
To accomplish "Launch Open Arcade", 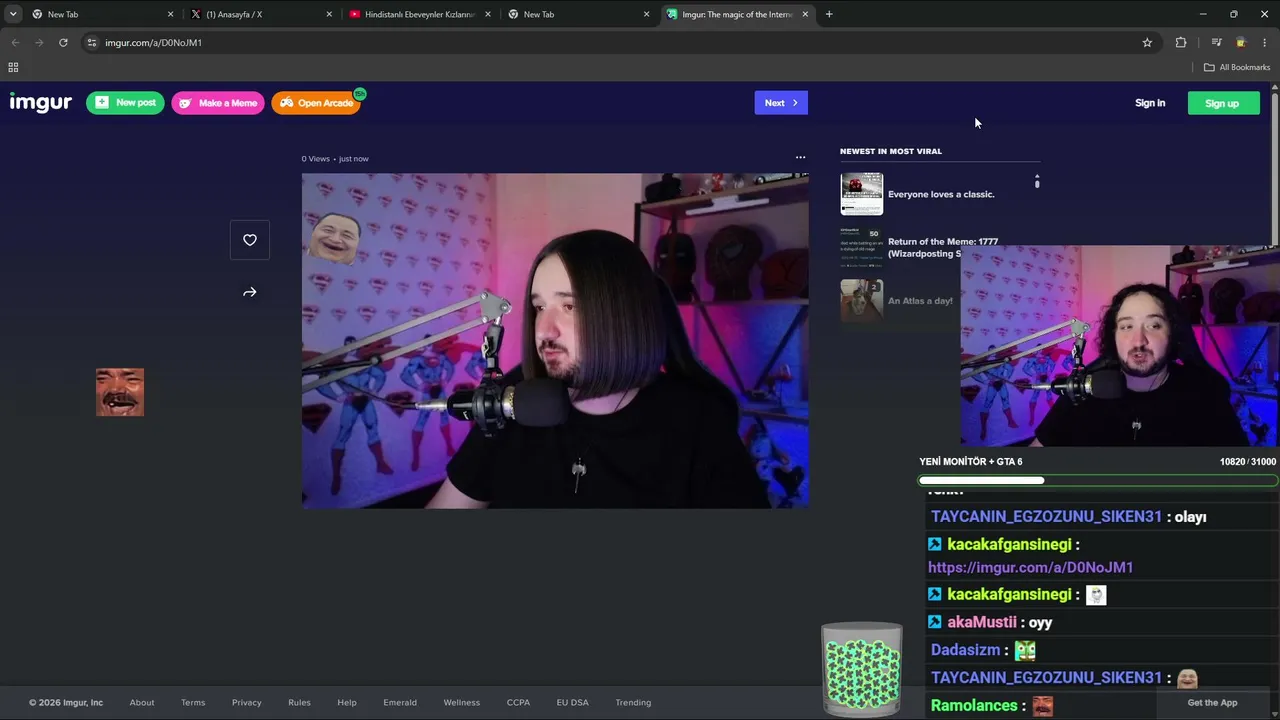I will 316,103.
